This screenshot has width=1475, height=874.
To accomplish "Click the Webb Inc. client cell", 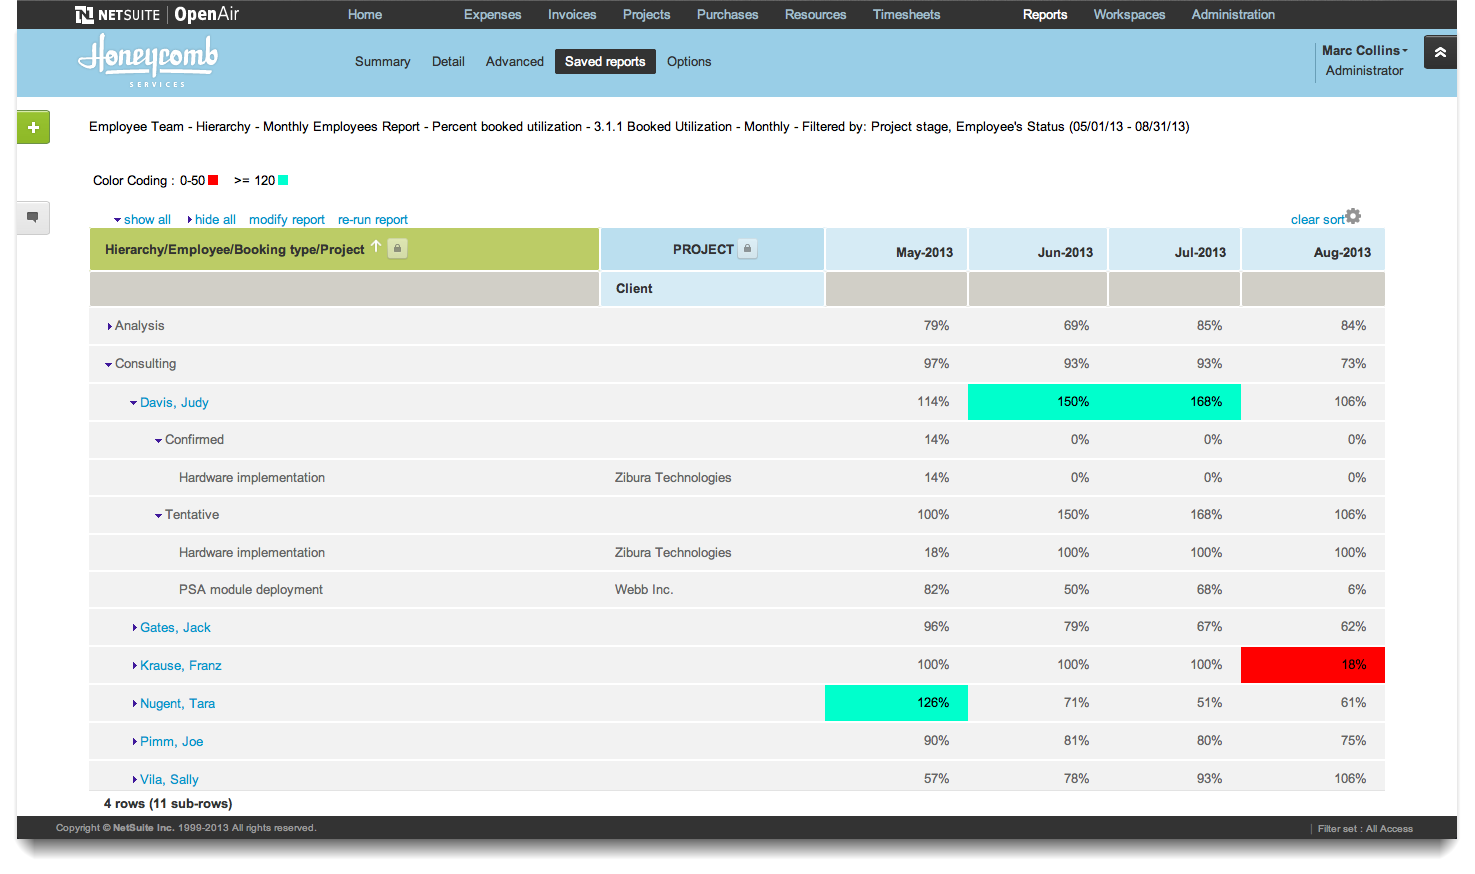I will (644, 590).
